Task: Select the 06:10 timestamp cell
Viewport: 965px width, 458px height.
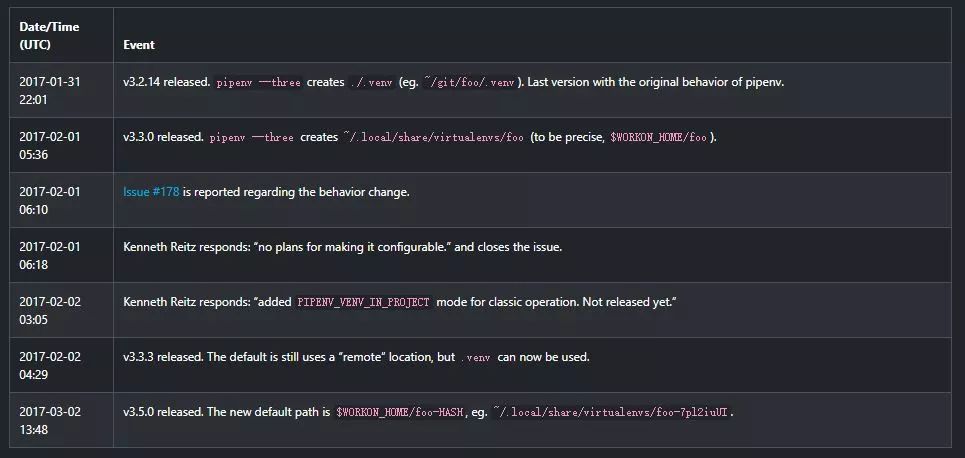Action: point(36,210)
